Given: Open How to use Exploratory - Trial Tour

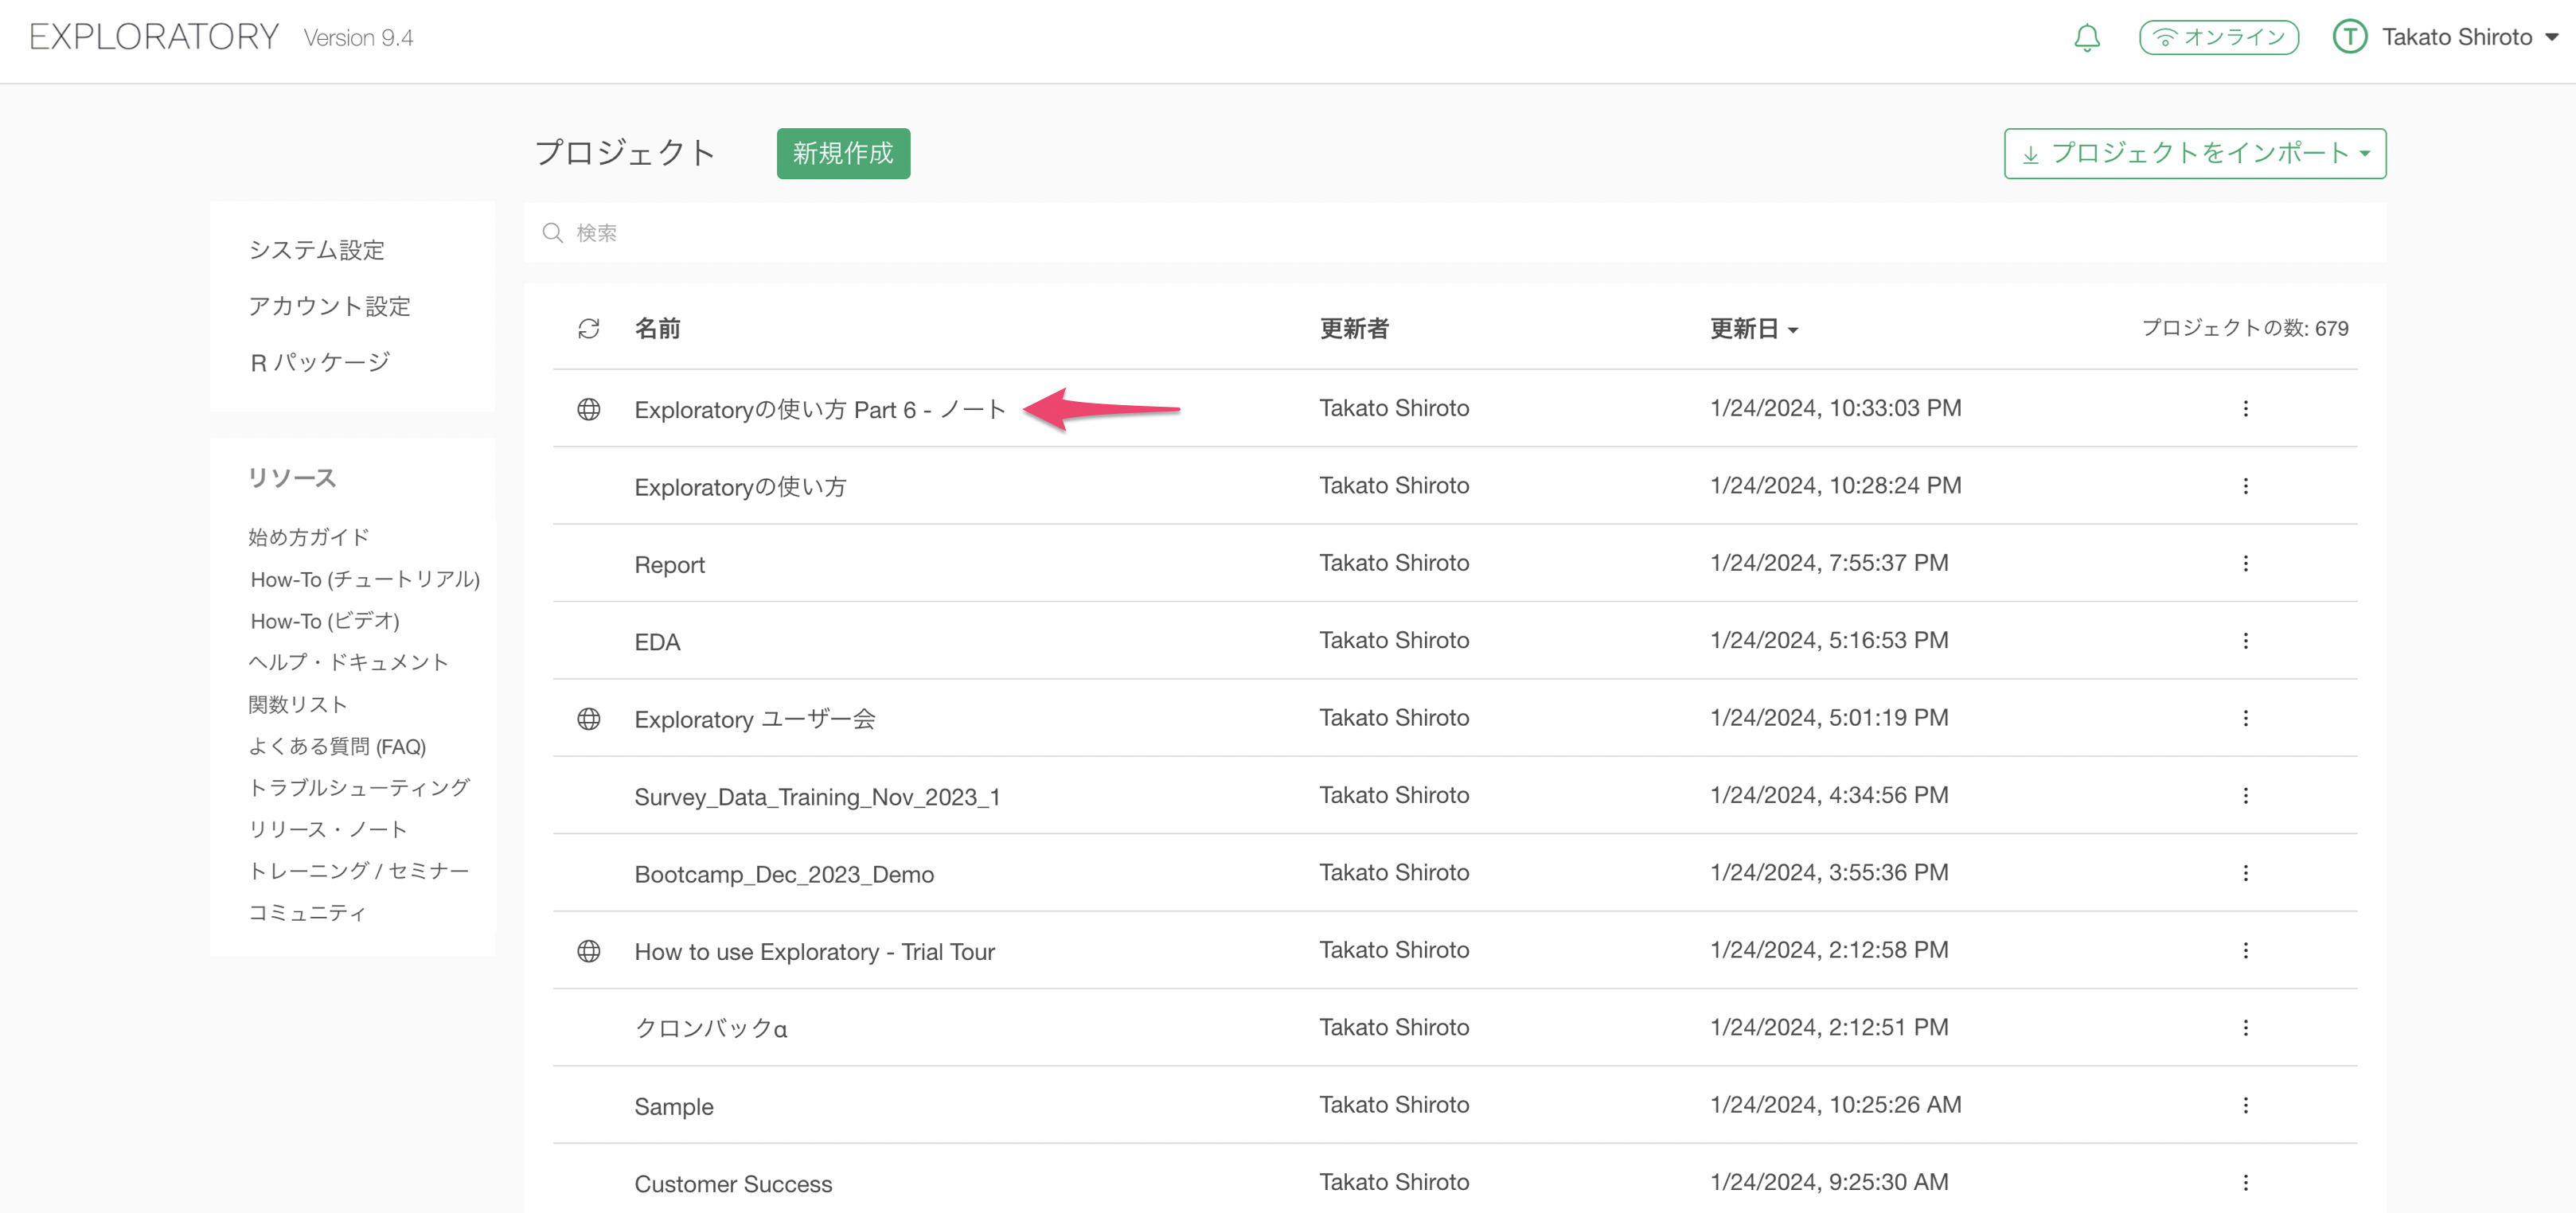Looking at the screenshot, I should click(814, 952).
